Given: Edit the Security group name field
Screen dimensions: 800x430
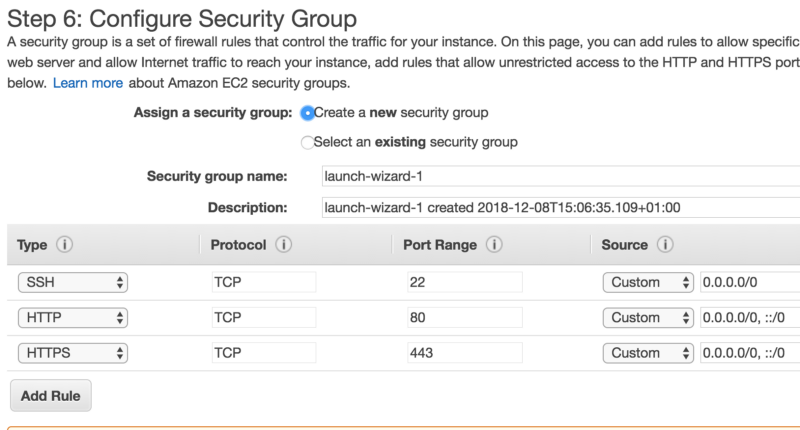Looking at the screenshot, I should [x=561, y=176].
